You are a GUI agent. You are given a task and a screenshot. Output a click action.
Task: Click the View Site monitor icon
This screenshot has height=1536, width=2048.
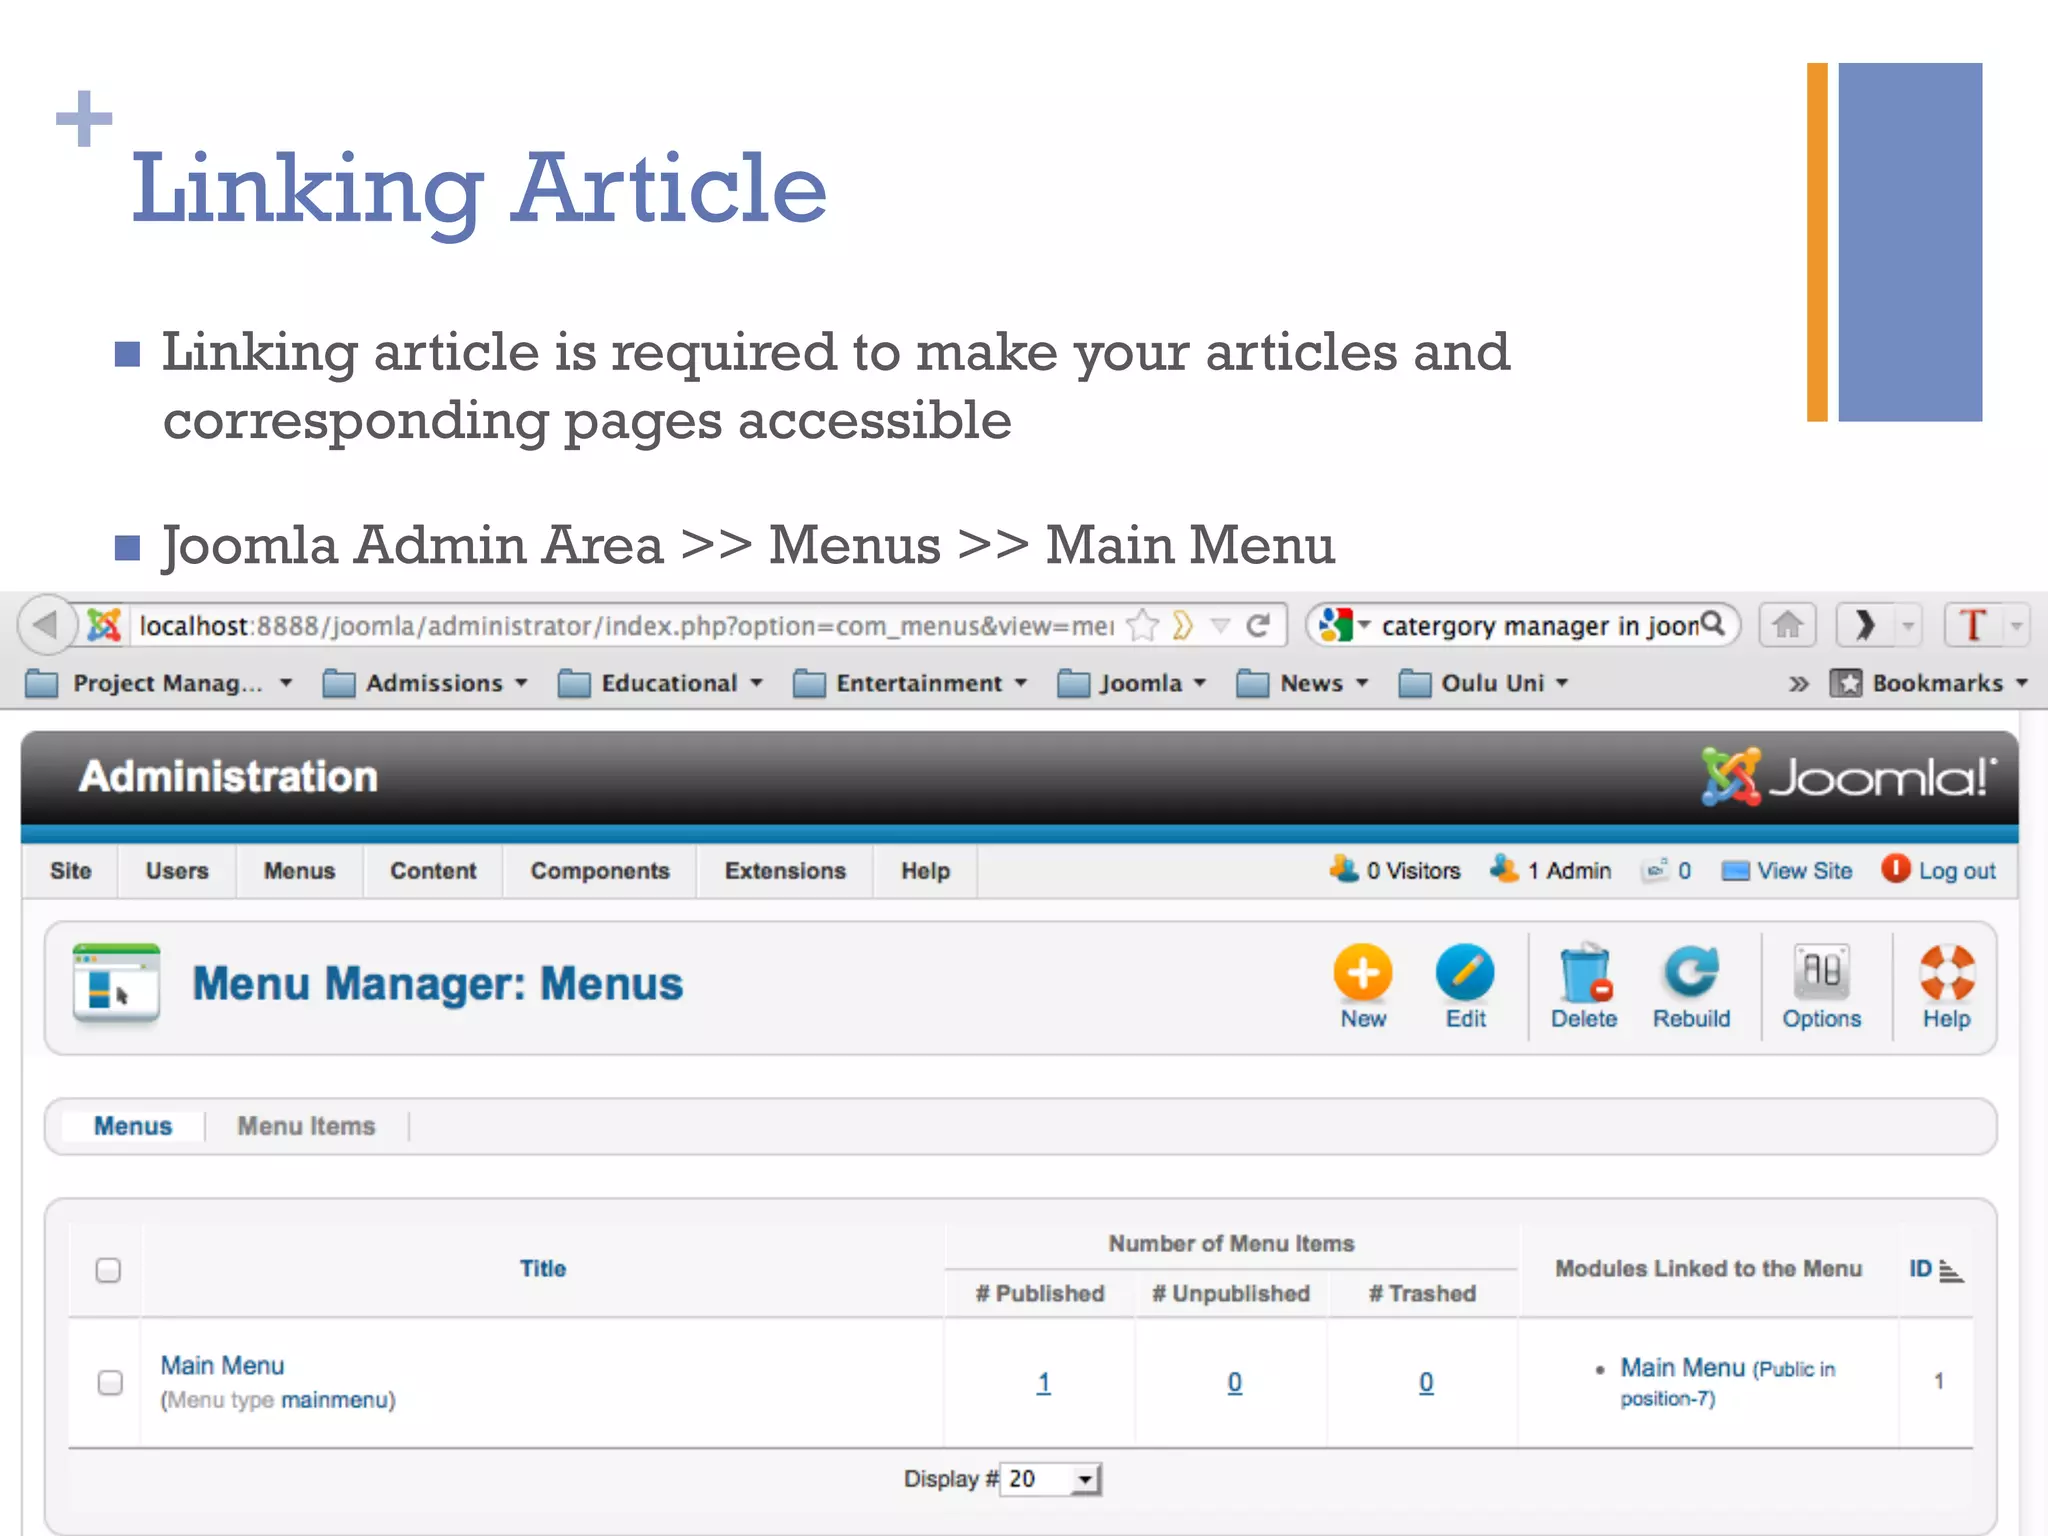click(x=1735, y=871)
